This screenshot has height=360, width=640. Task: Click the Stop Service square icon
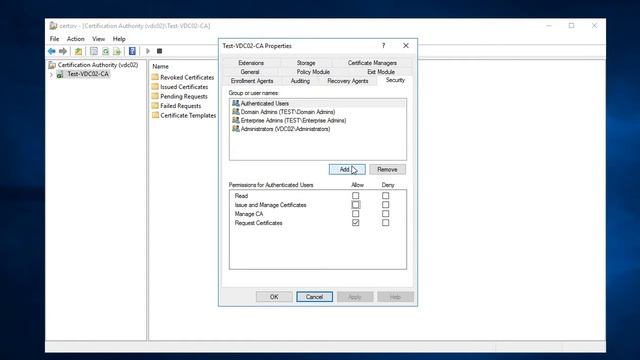click(160, 51)
